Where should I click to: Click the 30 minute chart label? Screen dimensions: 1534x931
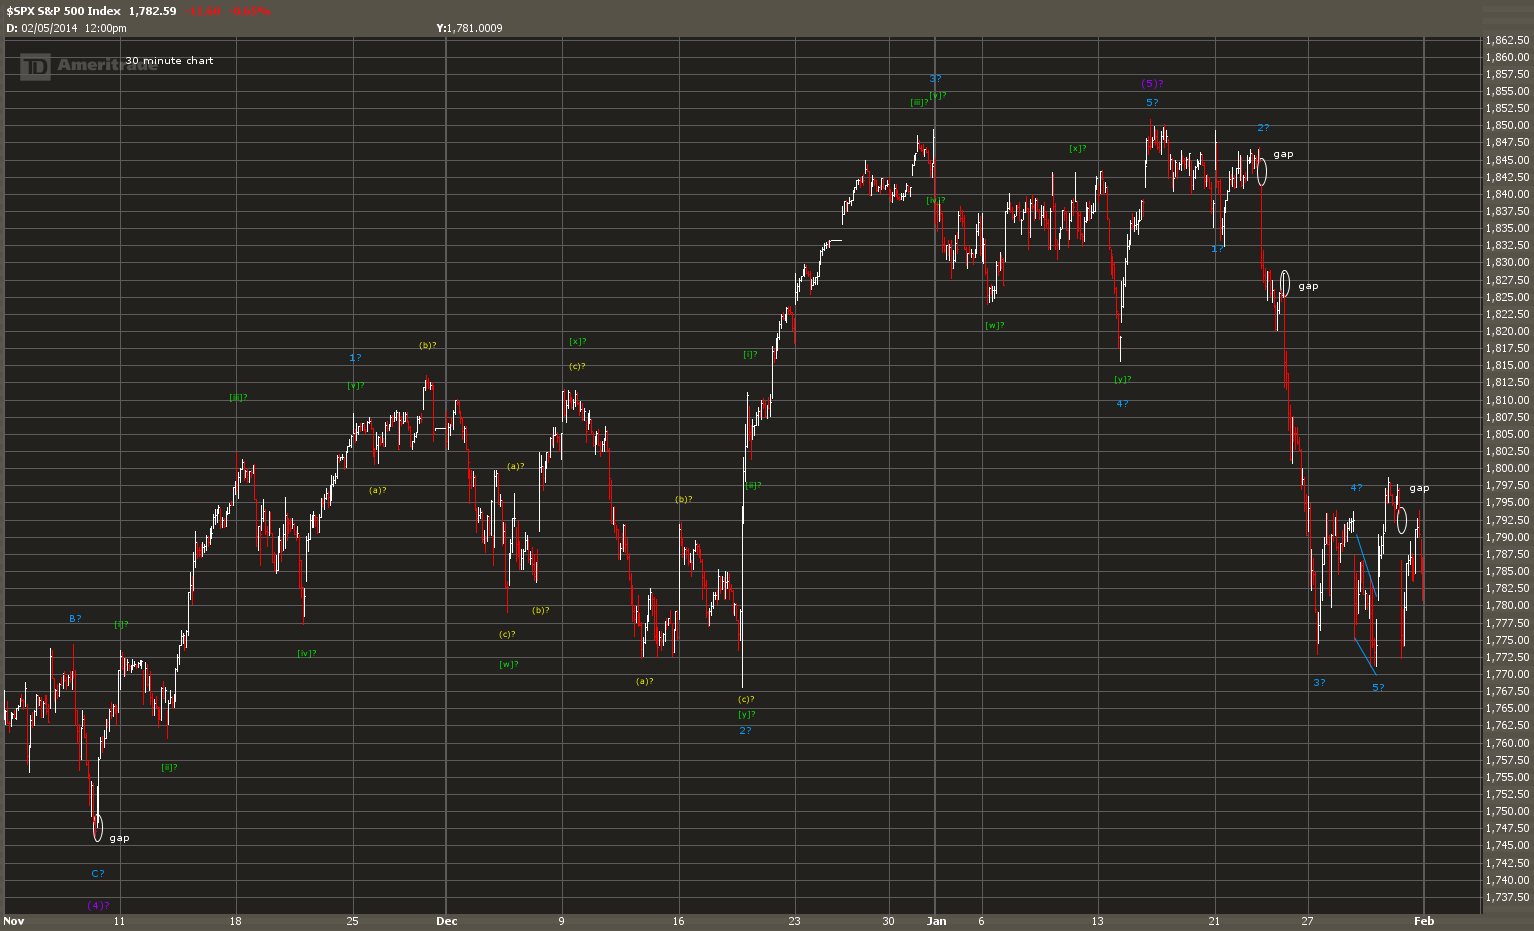coord(169,60)
